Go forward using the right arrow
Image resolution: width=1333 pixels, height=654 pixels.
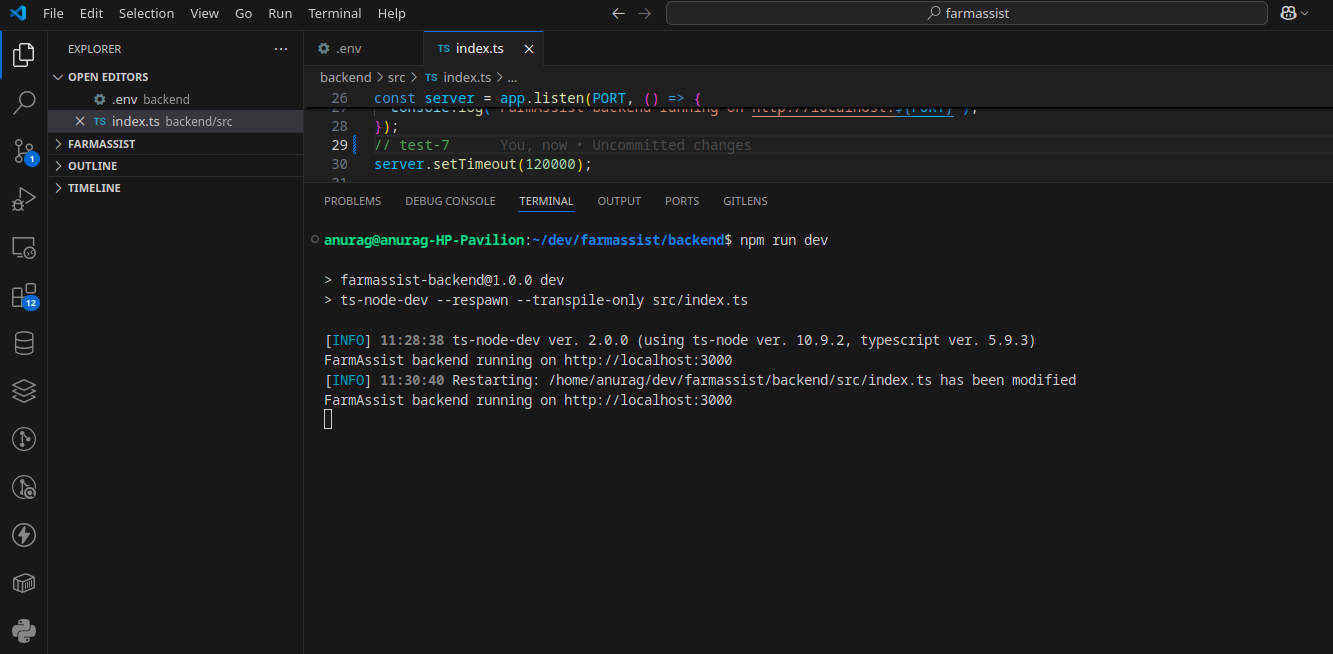(x=645, y=13)
